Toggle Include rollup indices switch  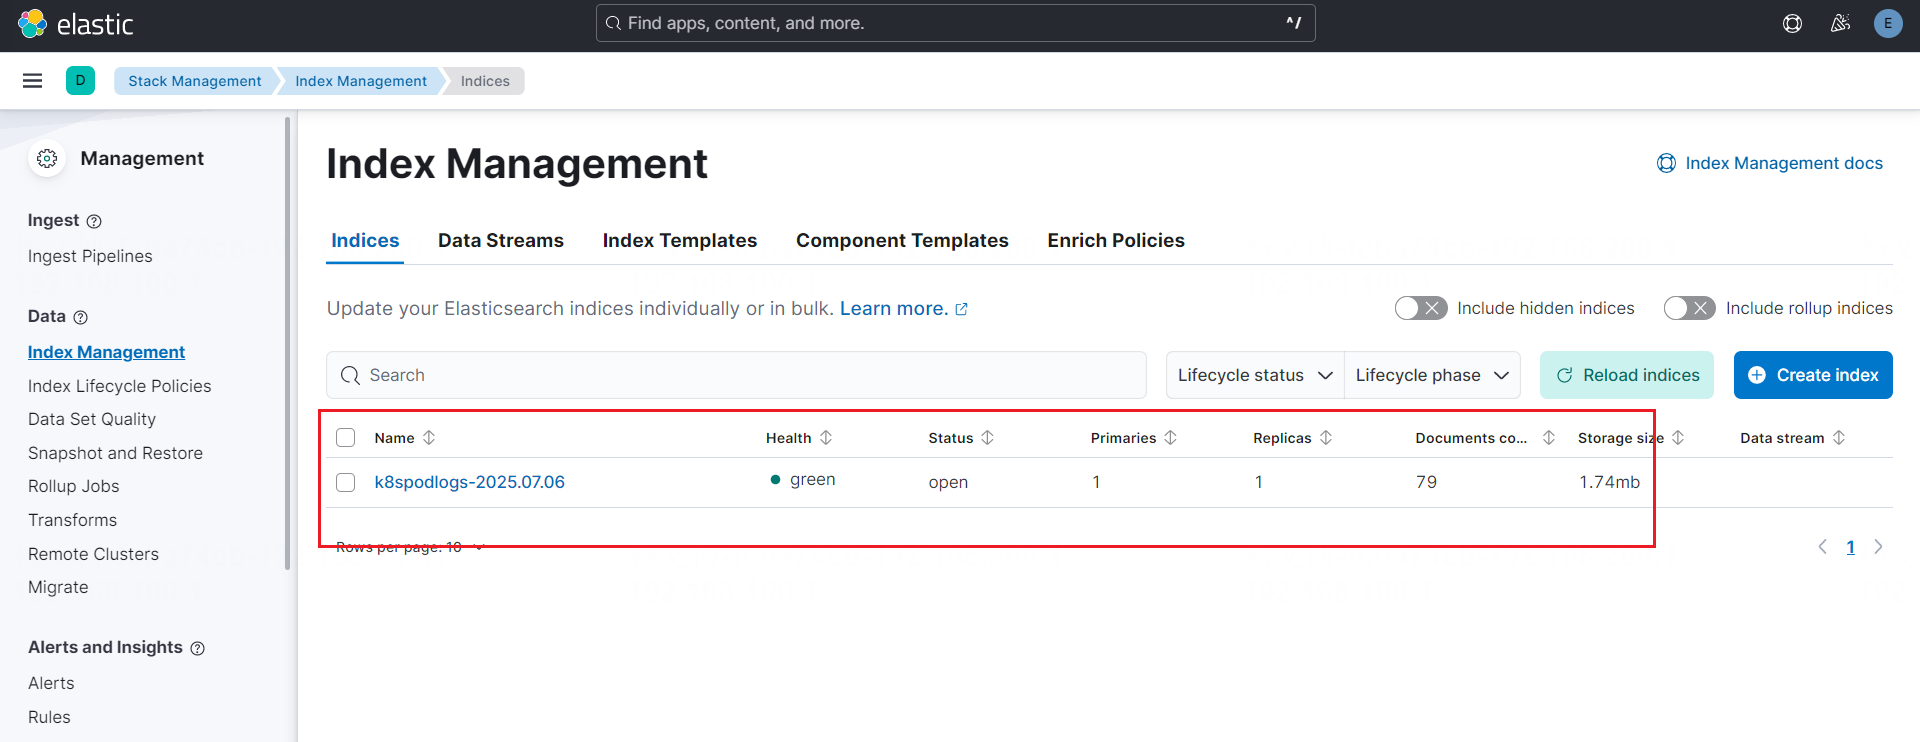click(1689, 308)
